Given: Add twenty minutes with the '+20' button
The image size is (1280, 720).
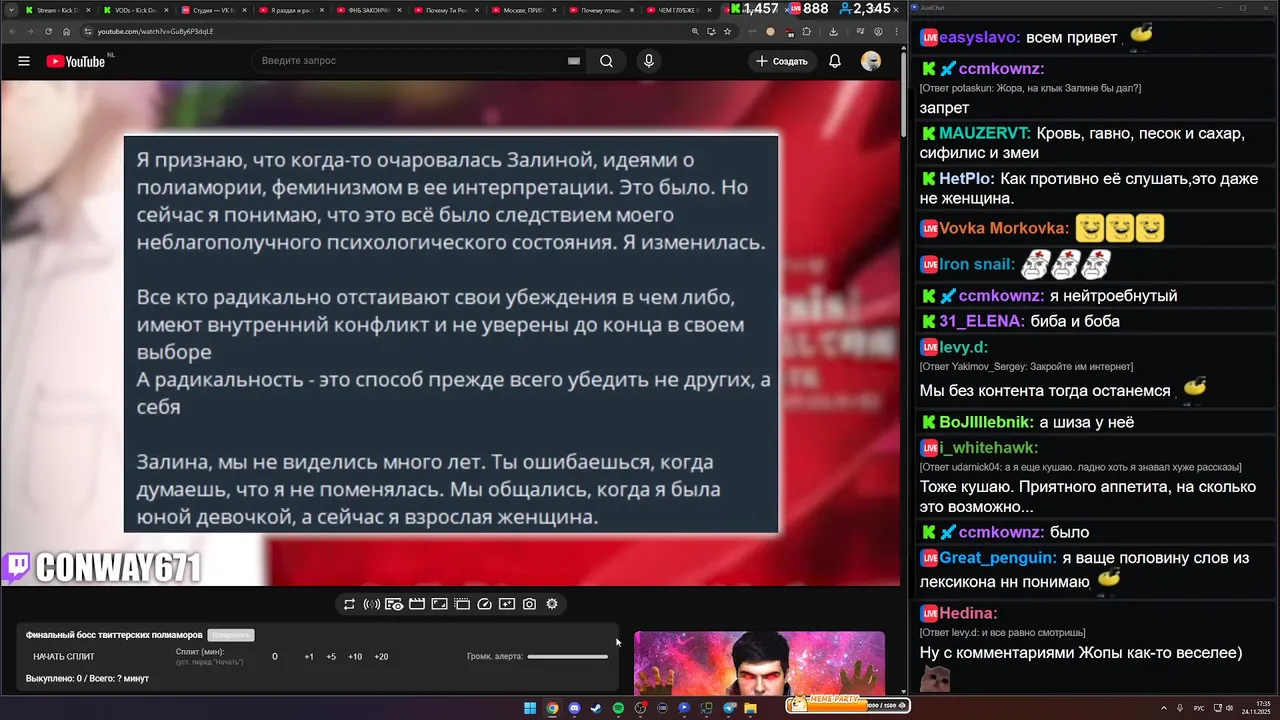Looking at the screenshot, I should (381, 657).
